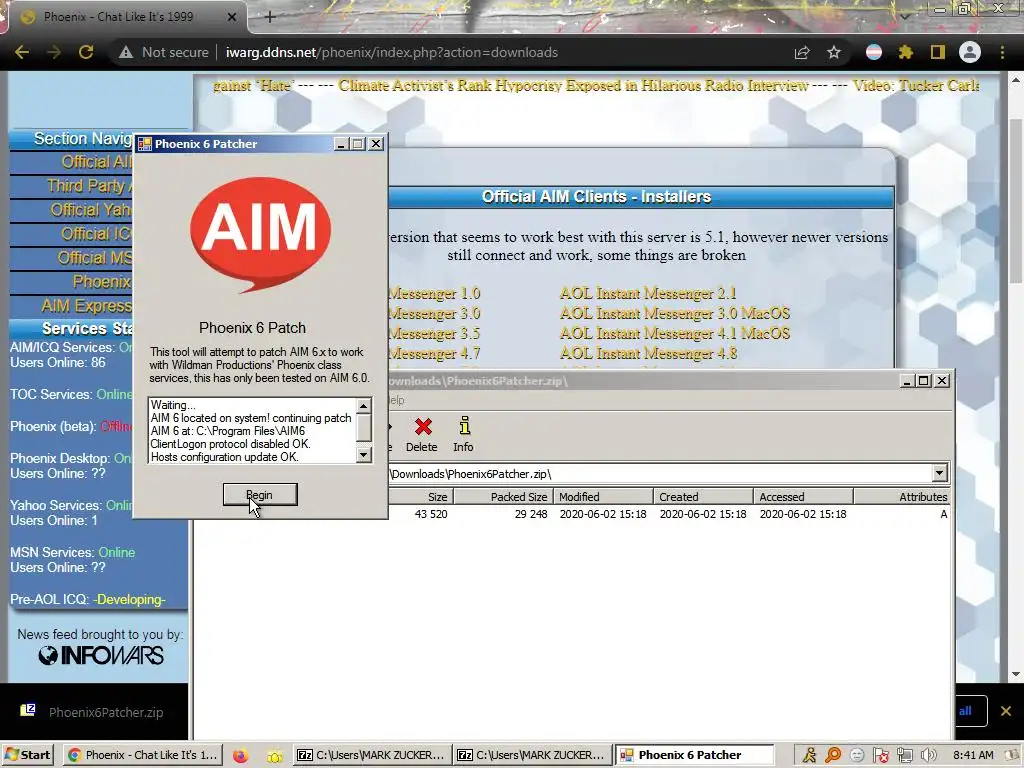Click the Chrome address bar URL
The width and height of the screenshot is (1024, 768).
tap(392, 52)
